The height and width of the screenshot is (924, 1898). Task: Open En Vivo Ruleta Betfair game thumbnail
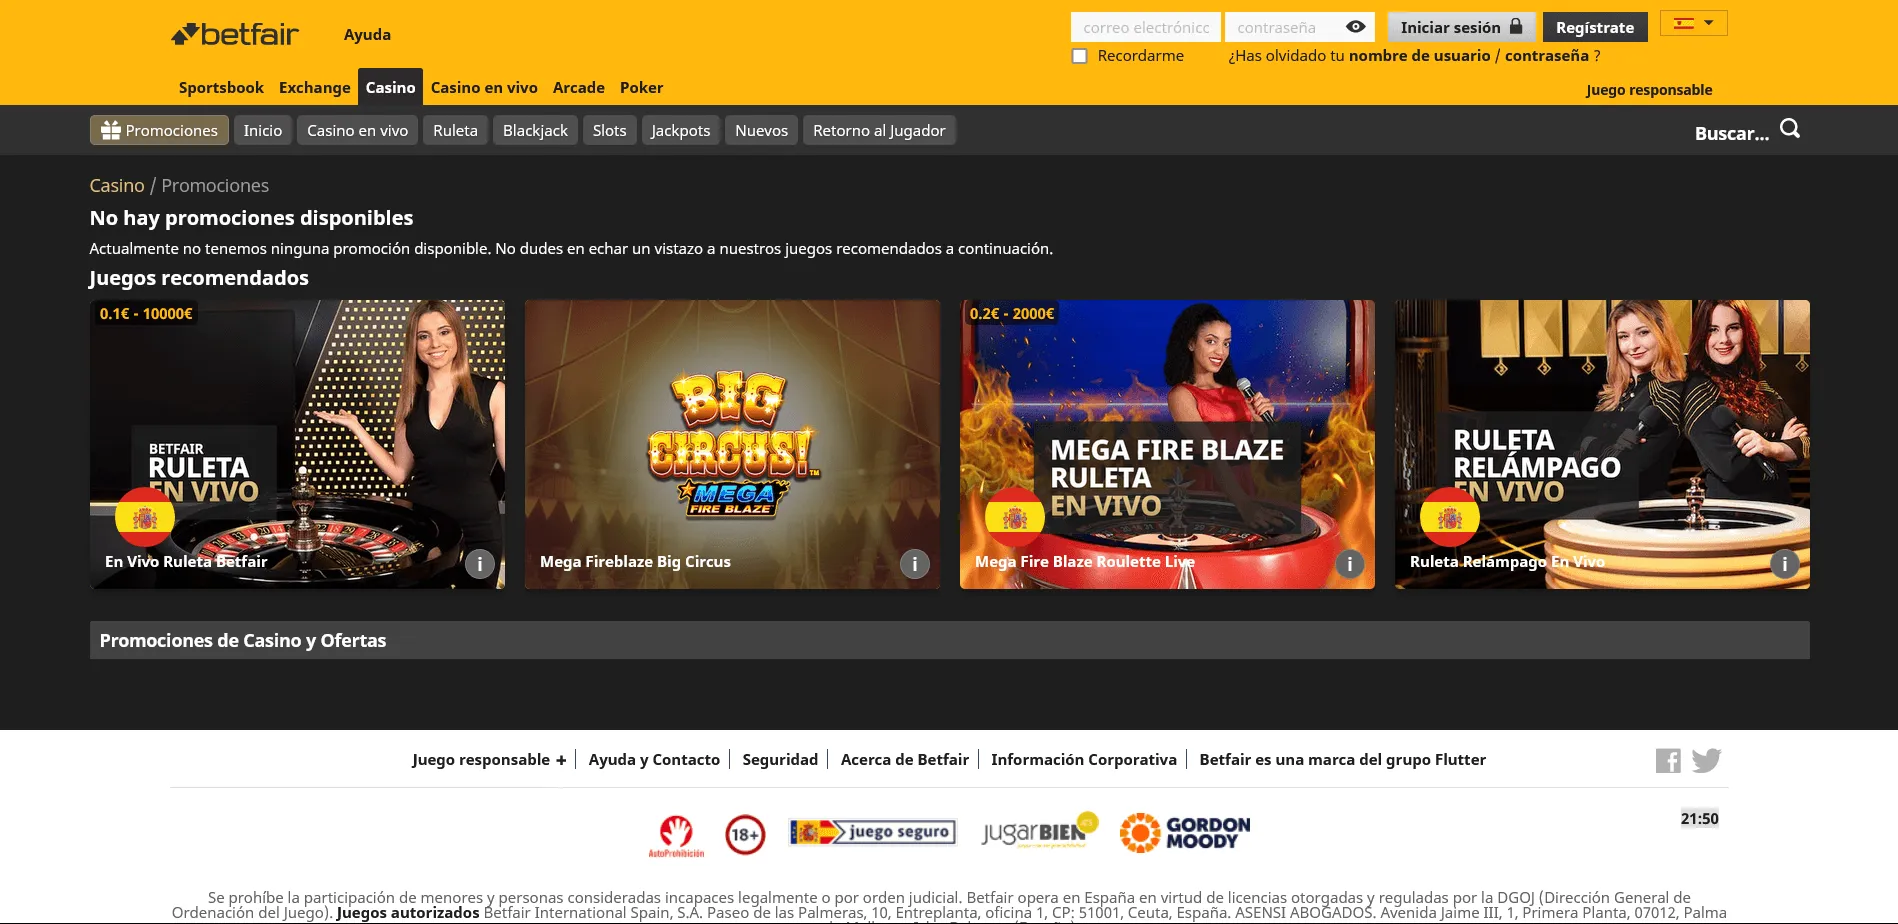(297, 444)
